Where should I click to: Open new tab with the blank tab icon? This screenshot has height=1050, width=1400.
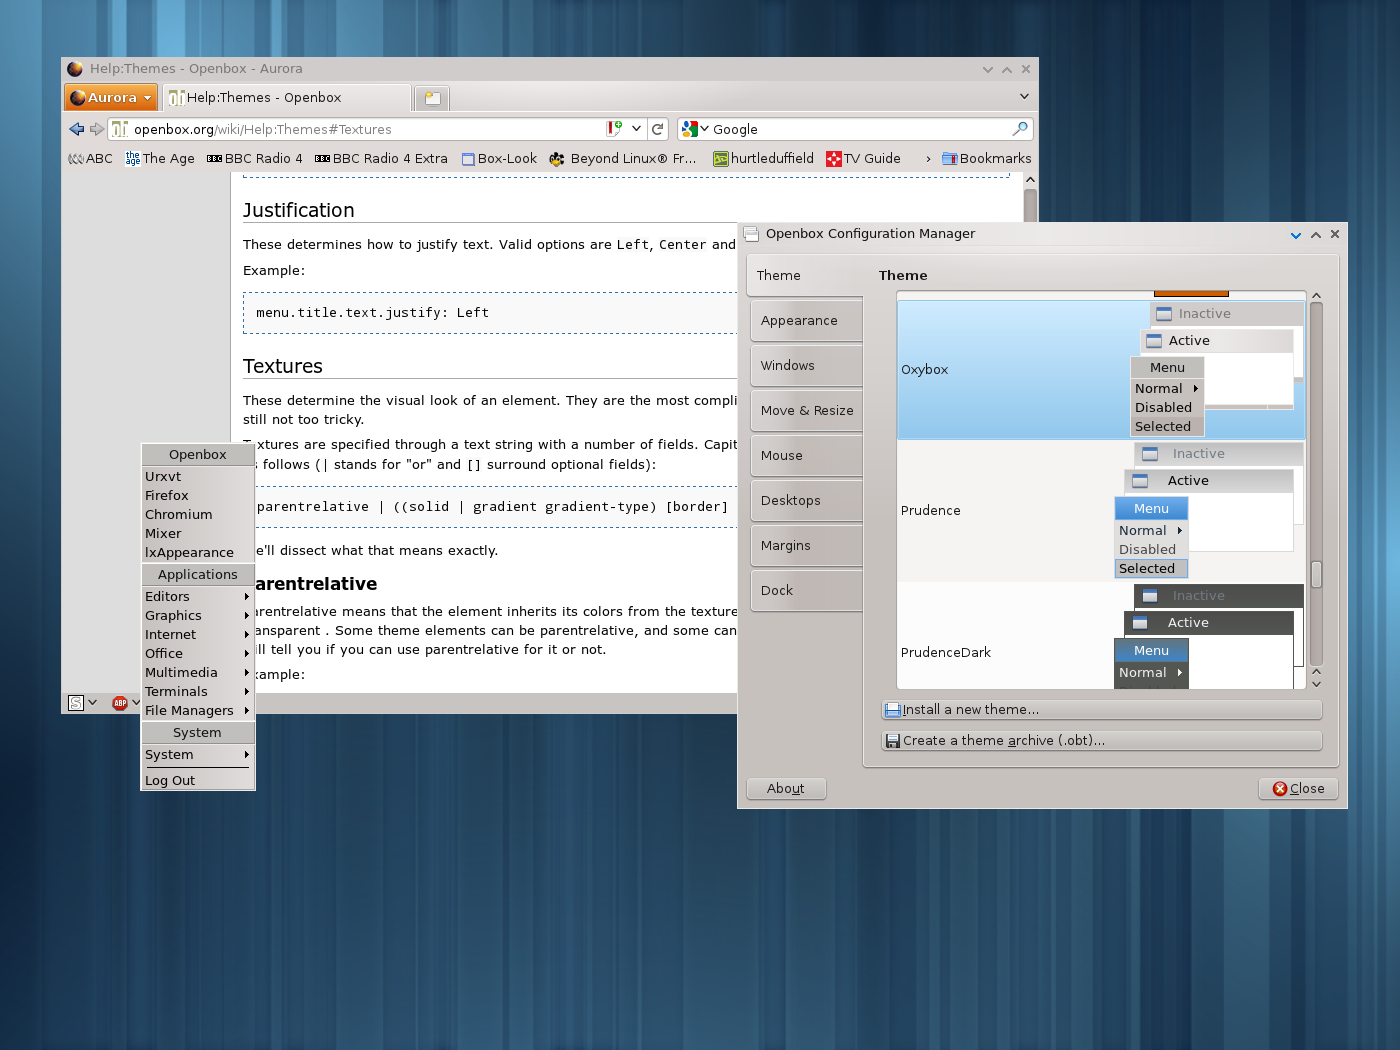point(432,98)
